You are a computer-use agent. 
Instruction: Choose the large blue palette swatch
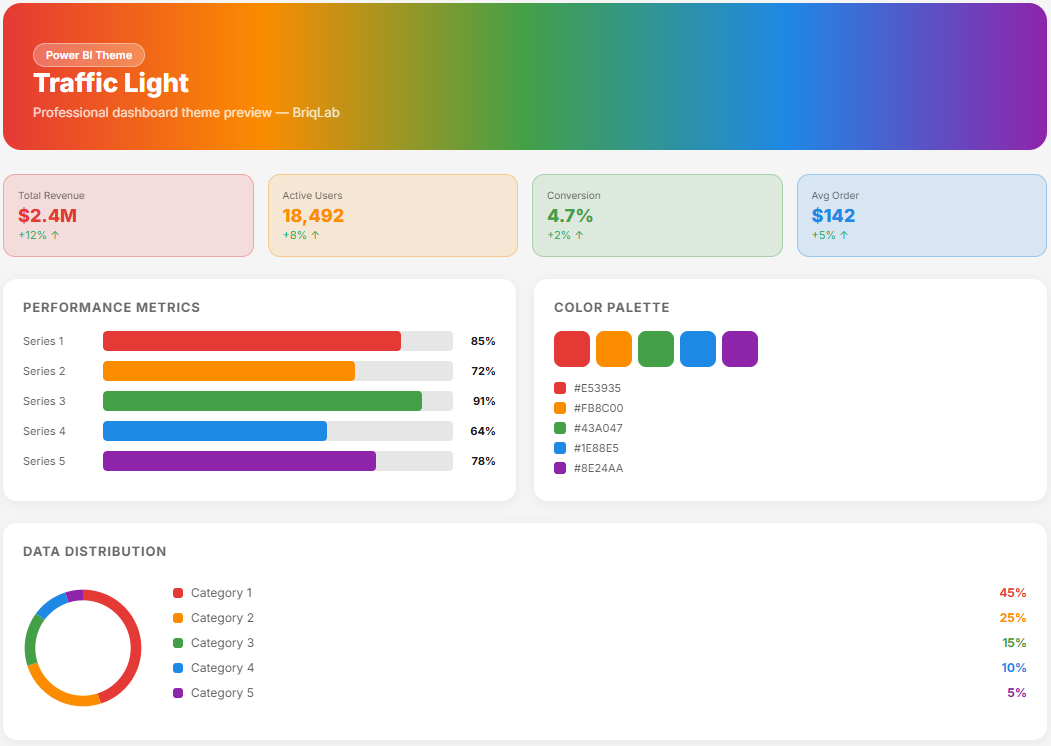pos(698,349)
